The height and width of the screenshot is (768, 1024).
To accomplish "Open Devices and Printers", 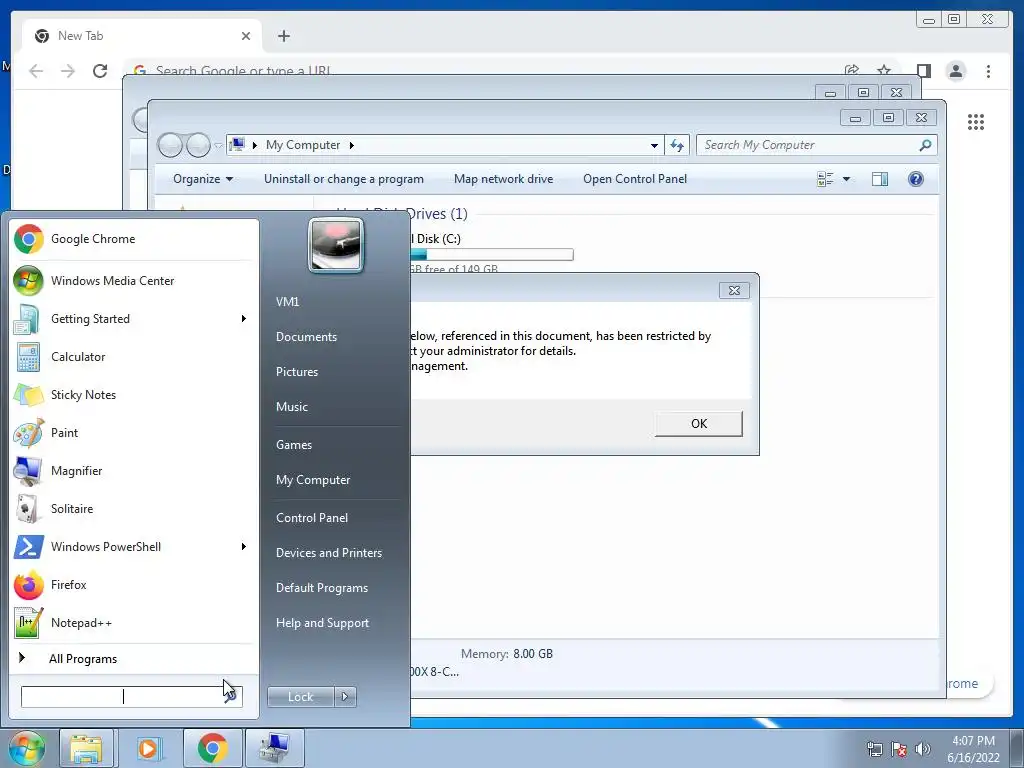I will (328, 553).
